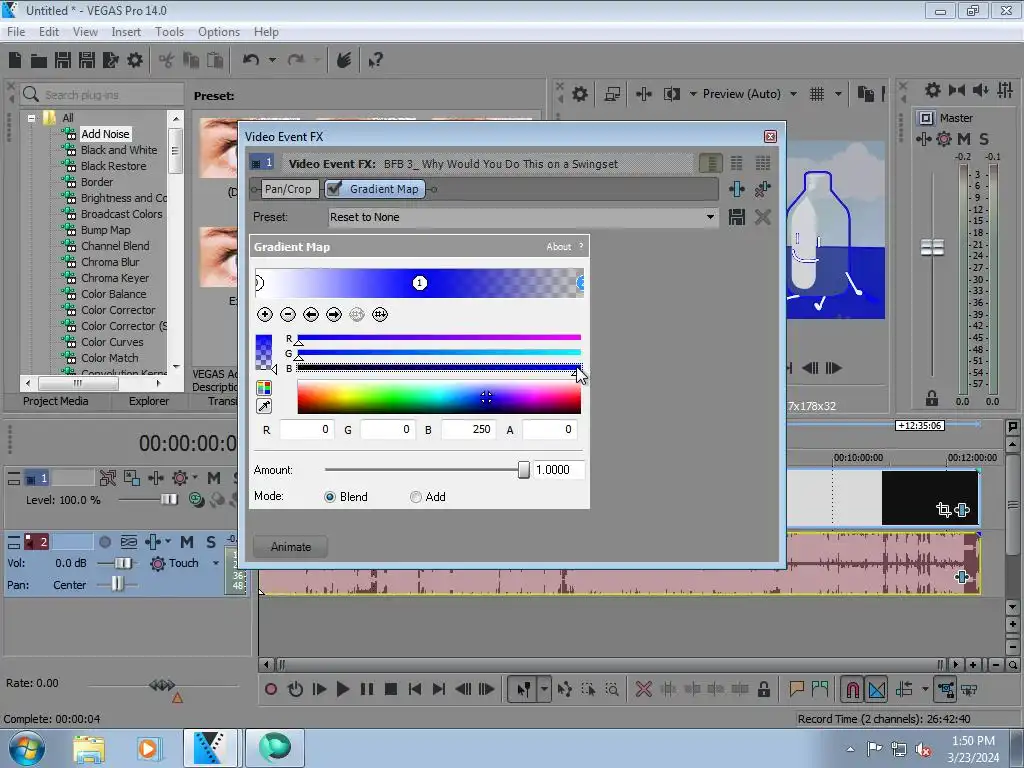Viewport: 1024px width, 768px height.
Task: Disable the Gradient Map effect checkbox
Action: [335, 189]
